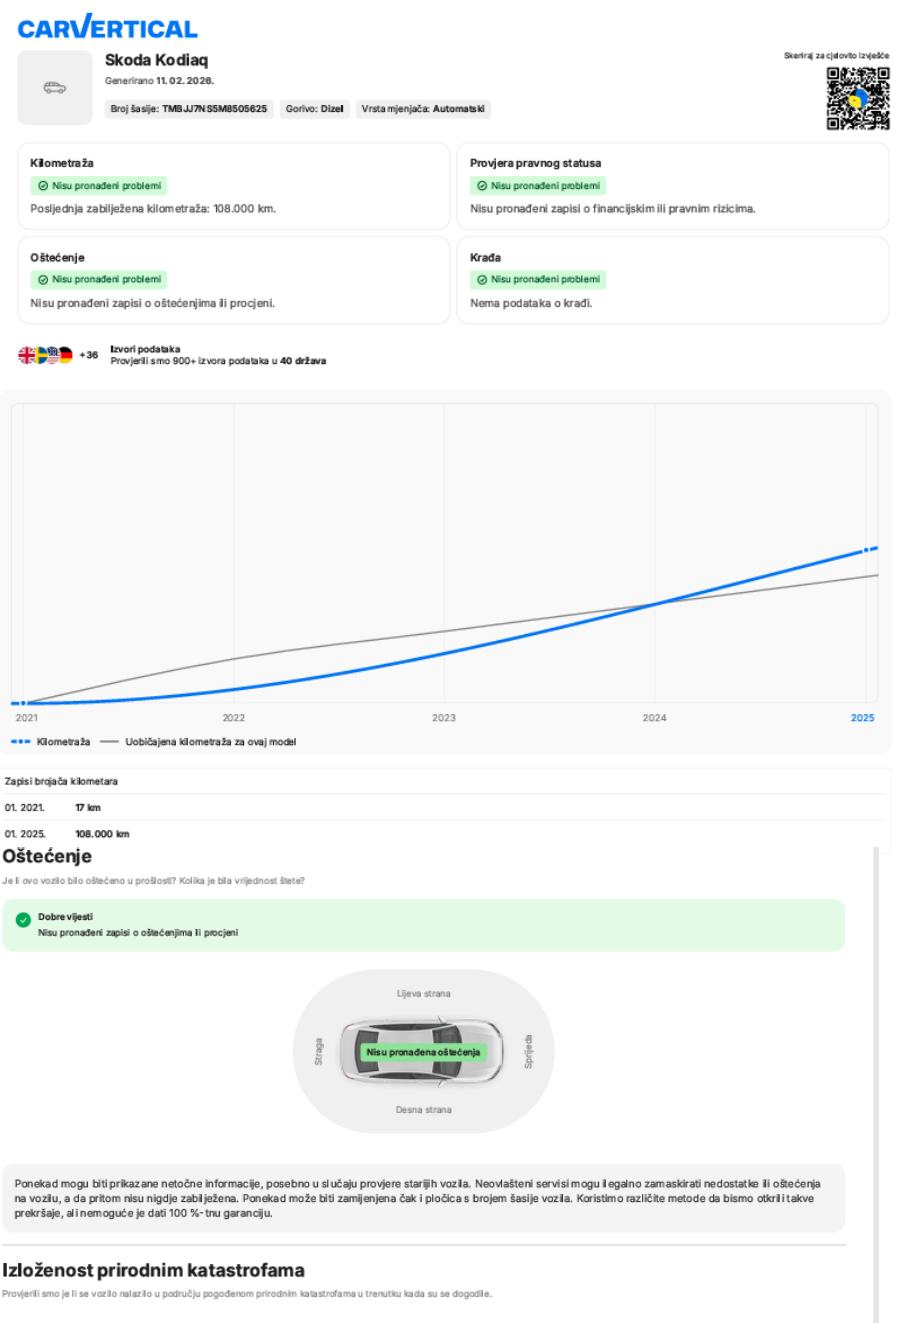The height and width of the screenshot is (1323, 897).
Task: Click the car placeholder image icon
Action: [x=56, y=89]
